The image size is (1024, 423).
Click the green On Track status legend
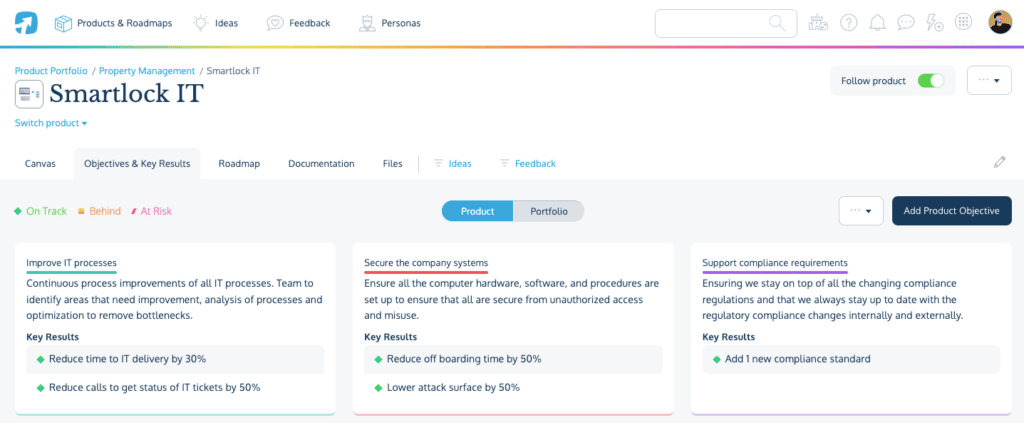(40, 211)
